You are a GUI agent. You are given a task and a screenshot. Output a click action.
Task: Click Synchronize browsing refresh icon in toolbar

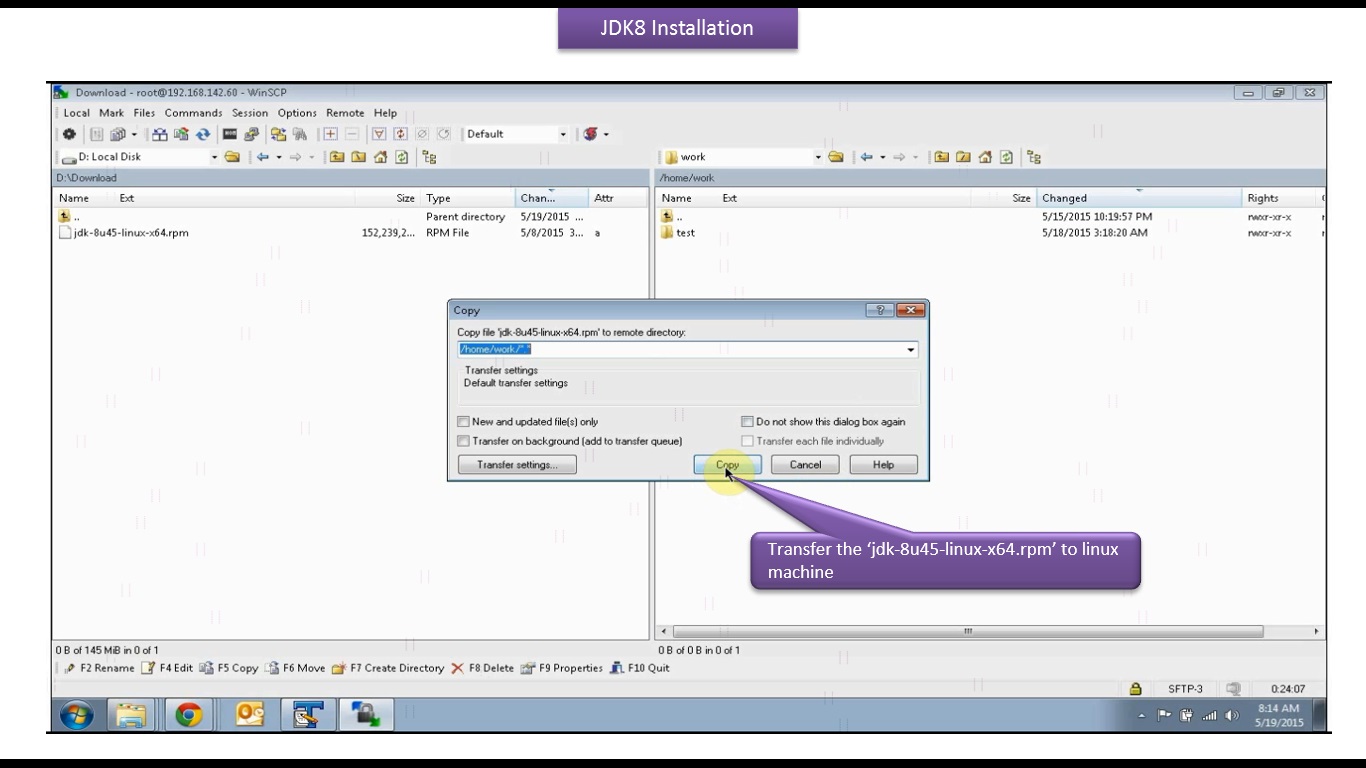pos(203,134)
